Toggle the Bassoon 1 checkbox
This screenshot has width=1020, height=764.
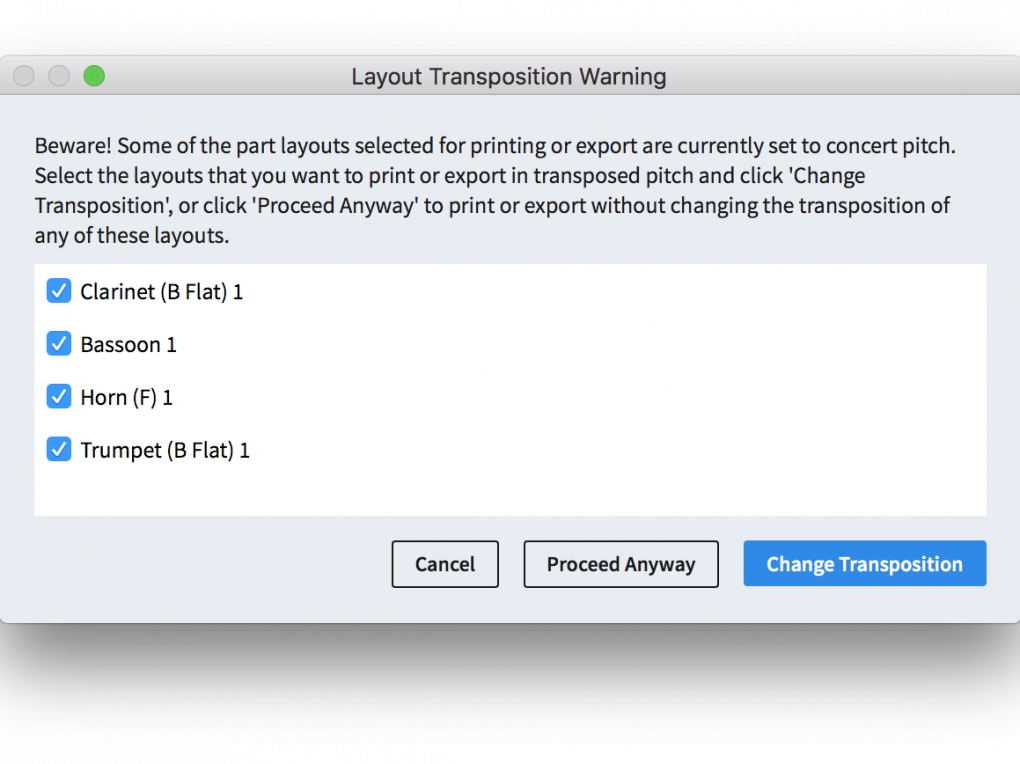point(59,344)
